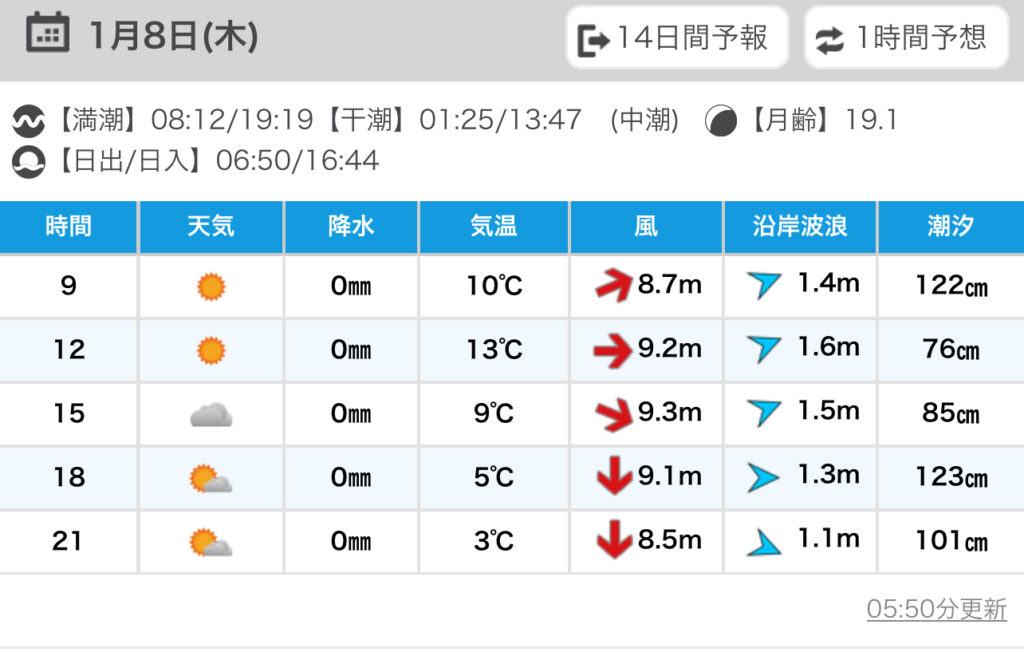Select the 沿岸波浪 column header
Viewport: 1024px width, 652px height.
(800, 227)
